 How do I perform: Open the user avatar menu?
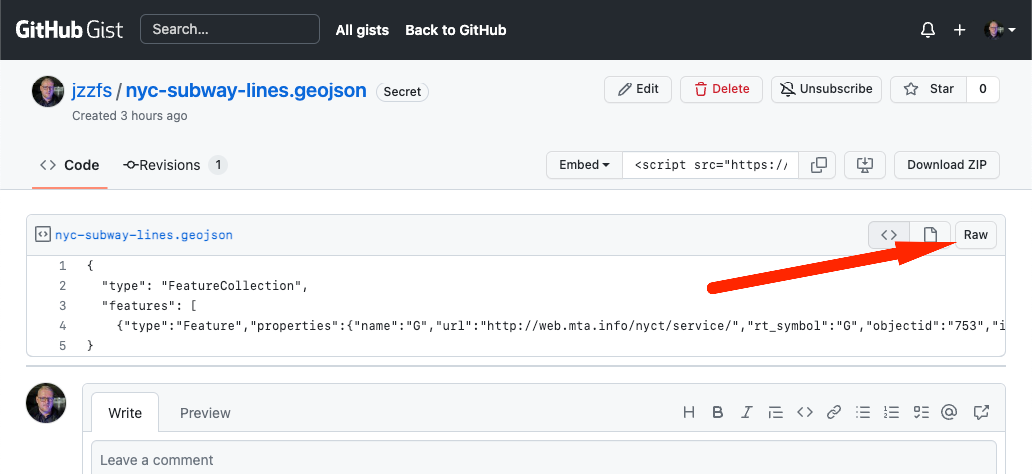(1000, 30)
